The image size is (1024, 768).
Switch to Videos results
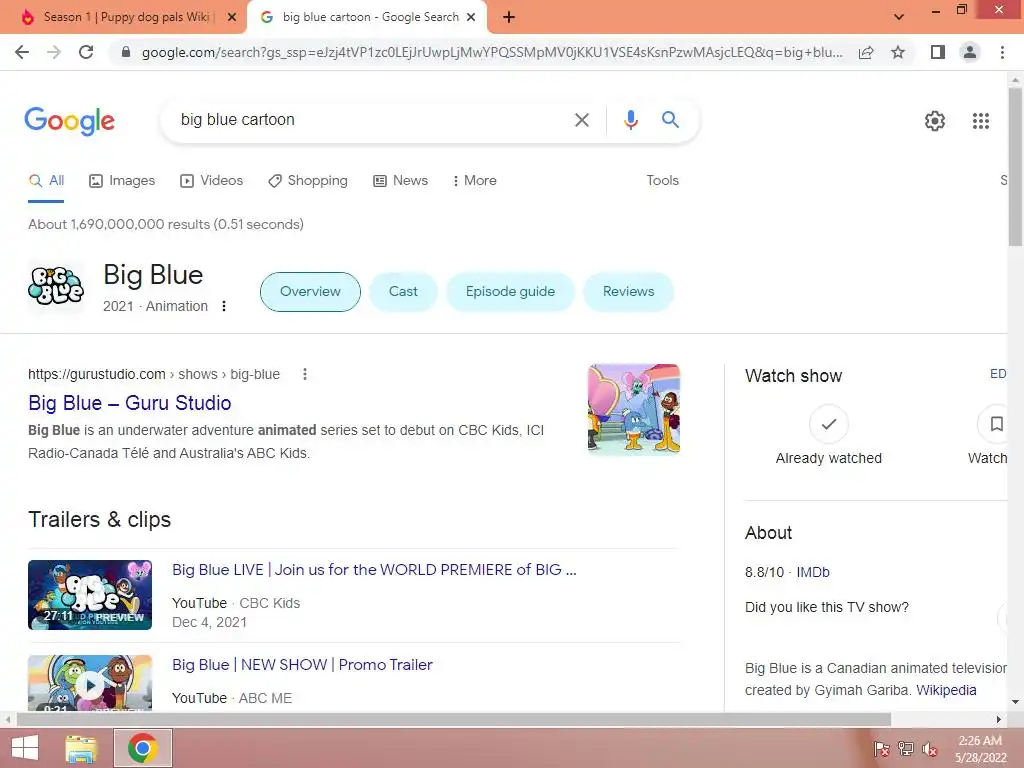(212, 180)
